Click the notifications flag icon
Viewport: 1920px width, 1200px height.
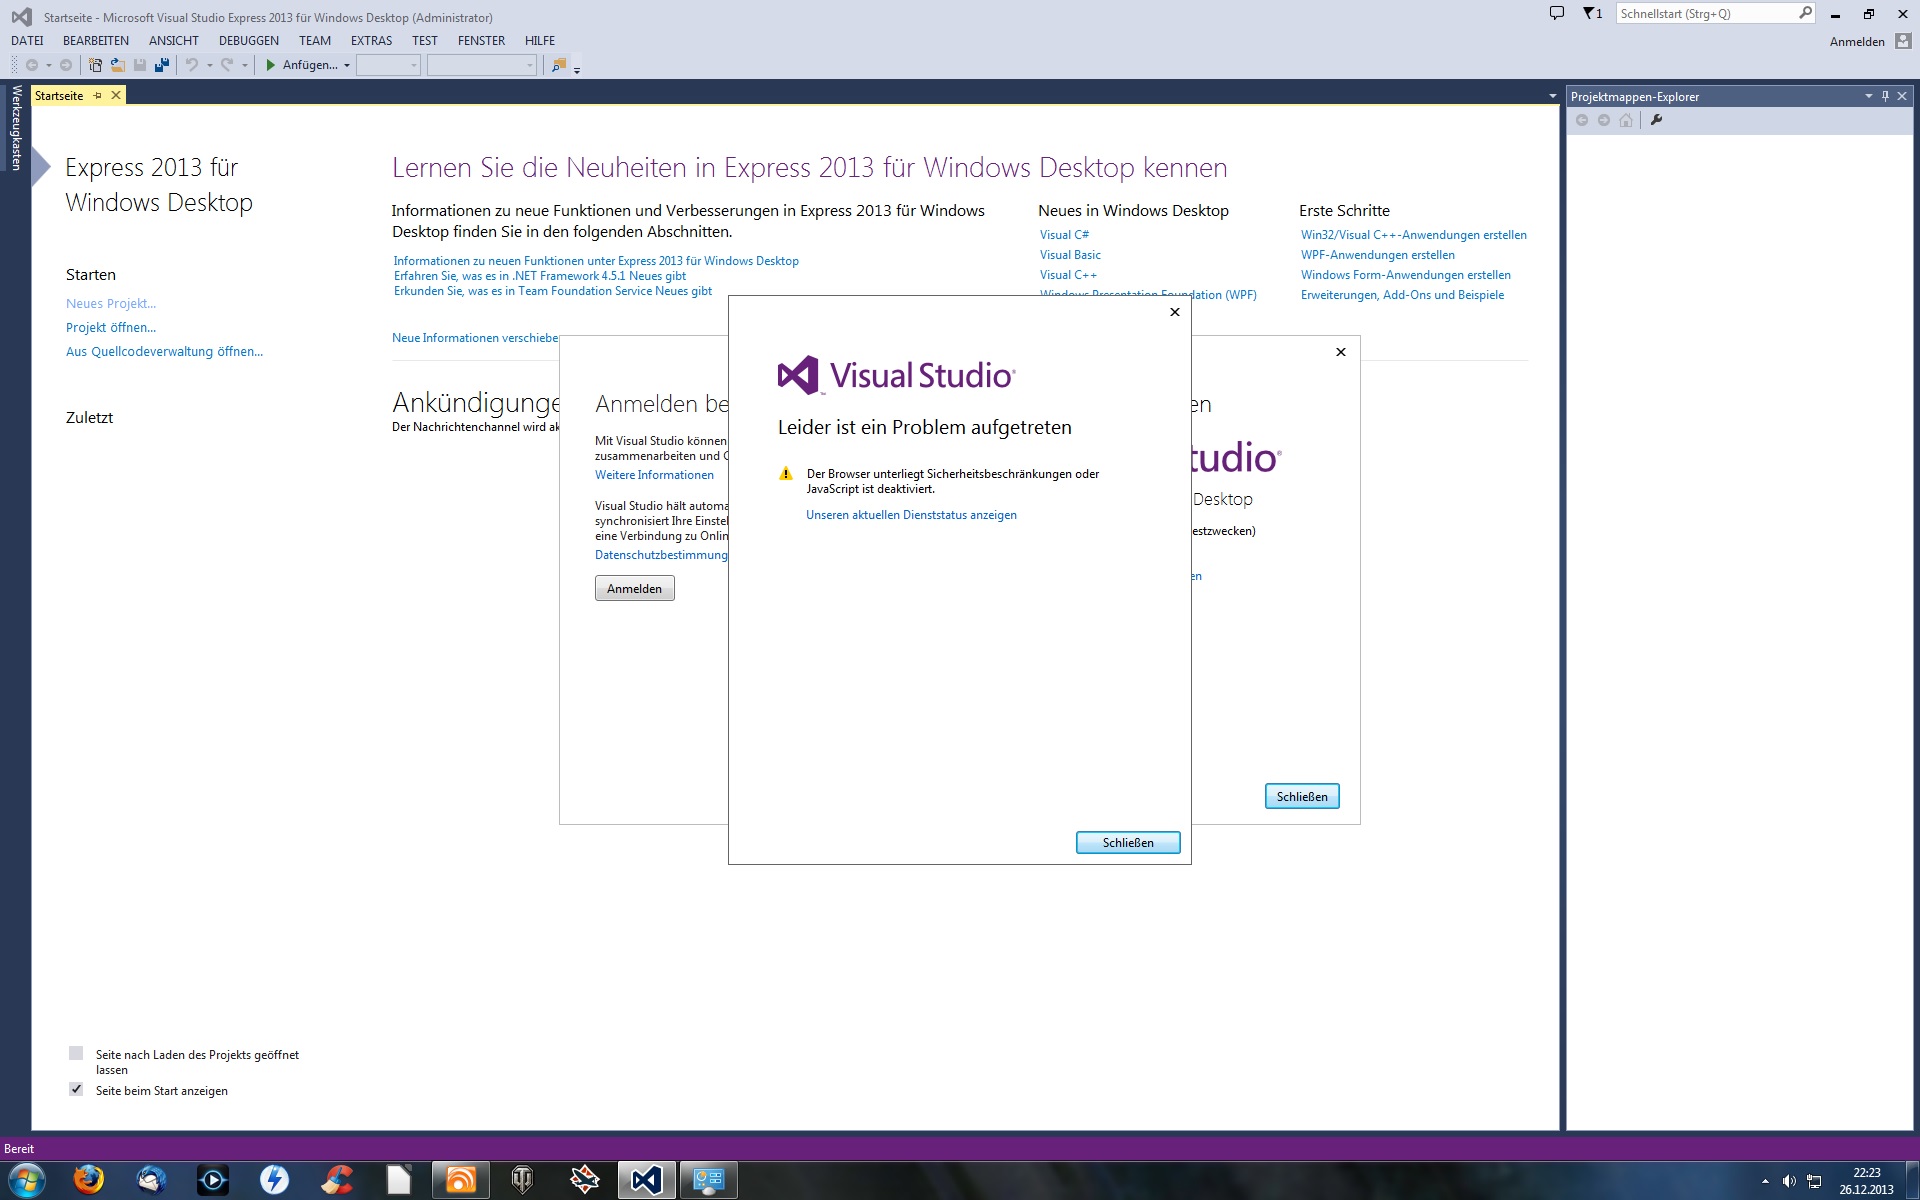(x=1590, y=14)
